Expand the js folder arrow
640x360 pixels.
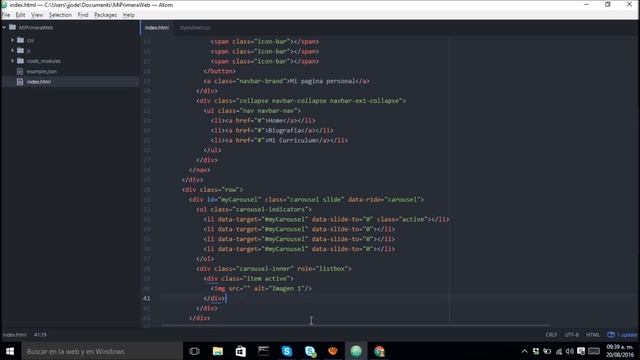pos(12,50)
